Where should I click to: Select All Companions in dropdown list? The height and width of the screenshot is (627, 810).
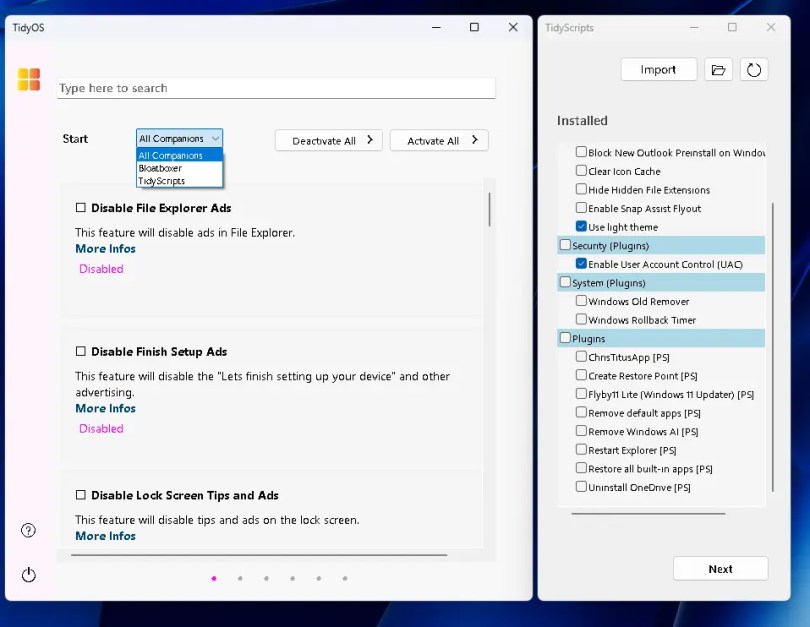[x=179, y=155]
